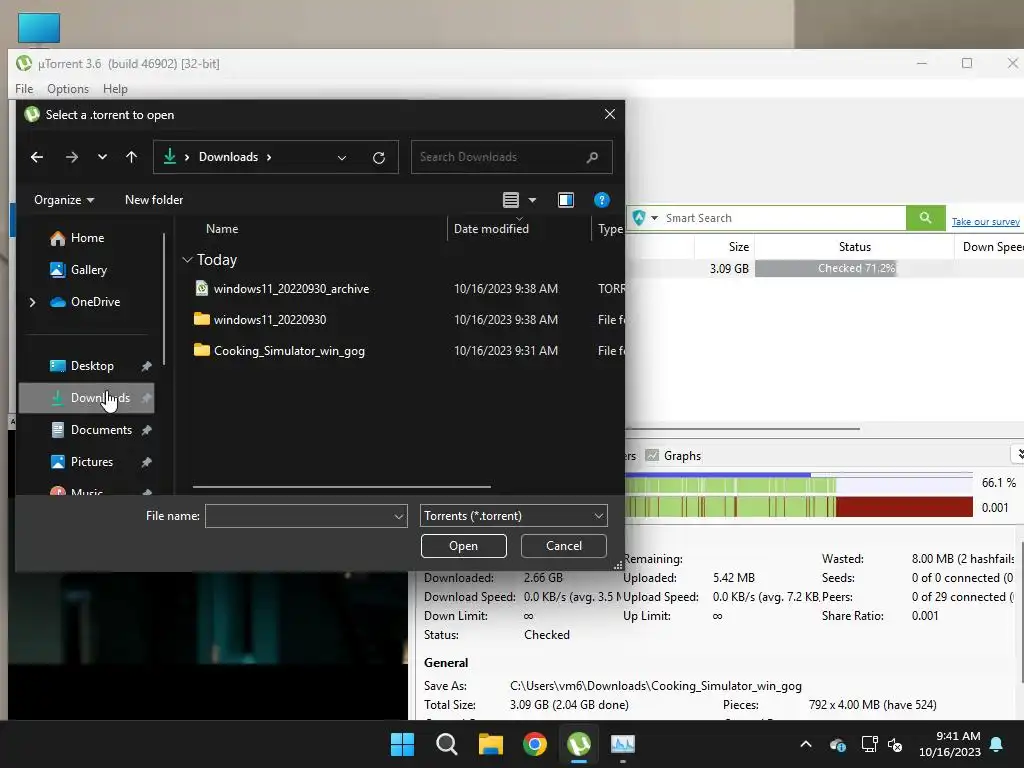Show hidden system tray icons
1024x768 pixels.
tap(806, 744)
